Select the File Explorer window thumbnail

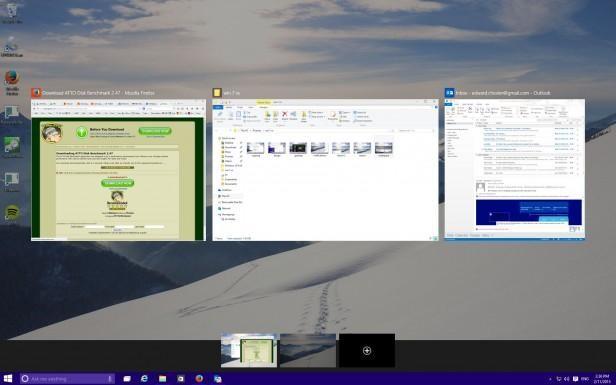[x=325, y=170]
